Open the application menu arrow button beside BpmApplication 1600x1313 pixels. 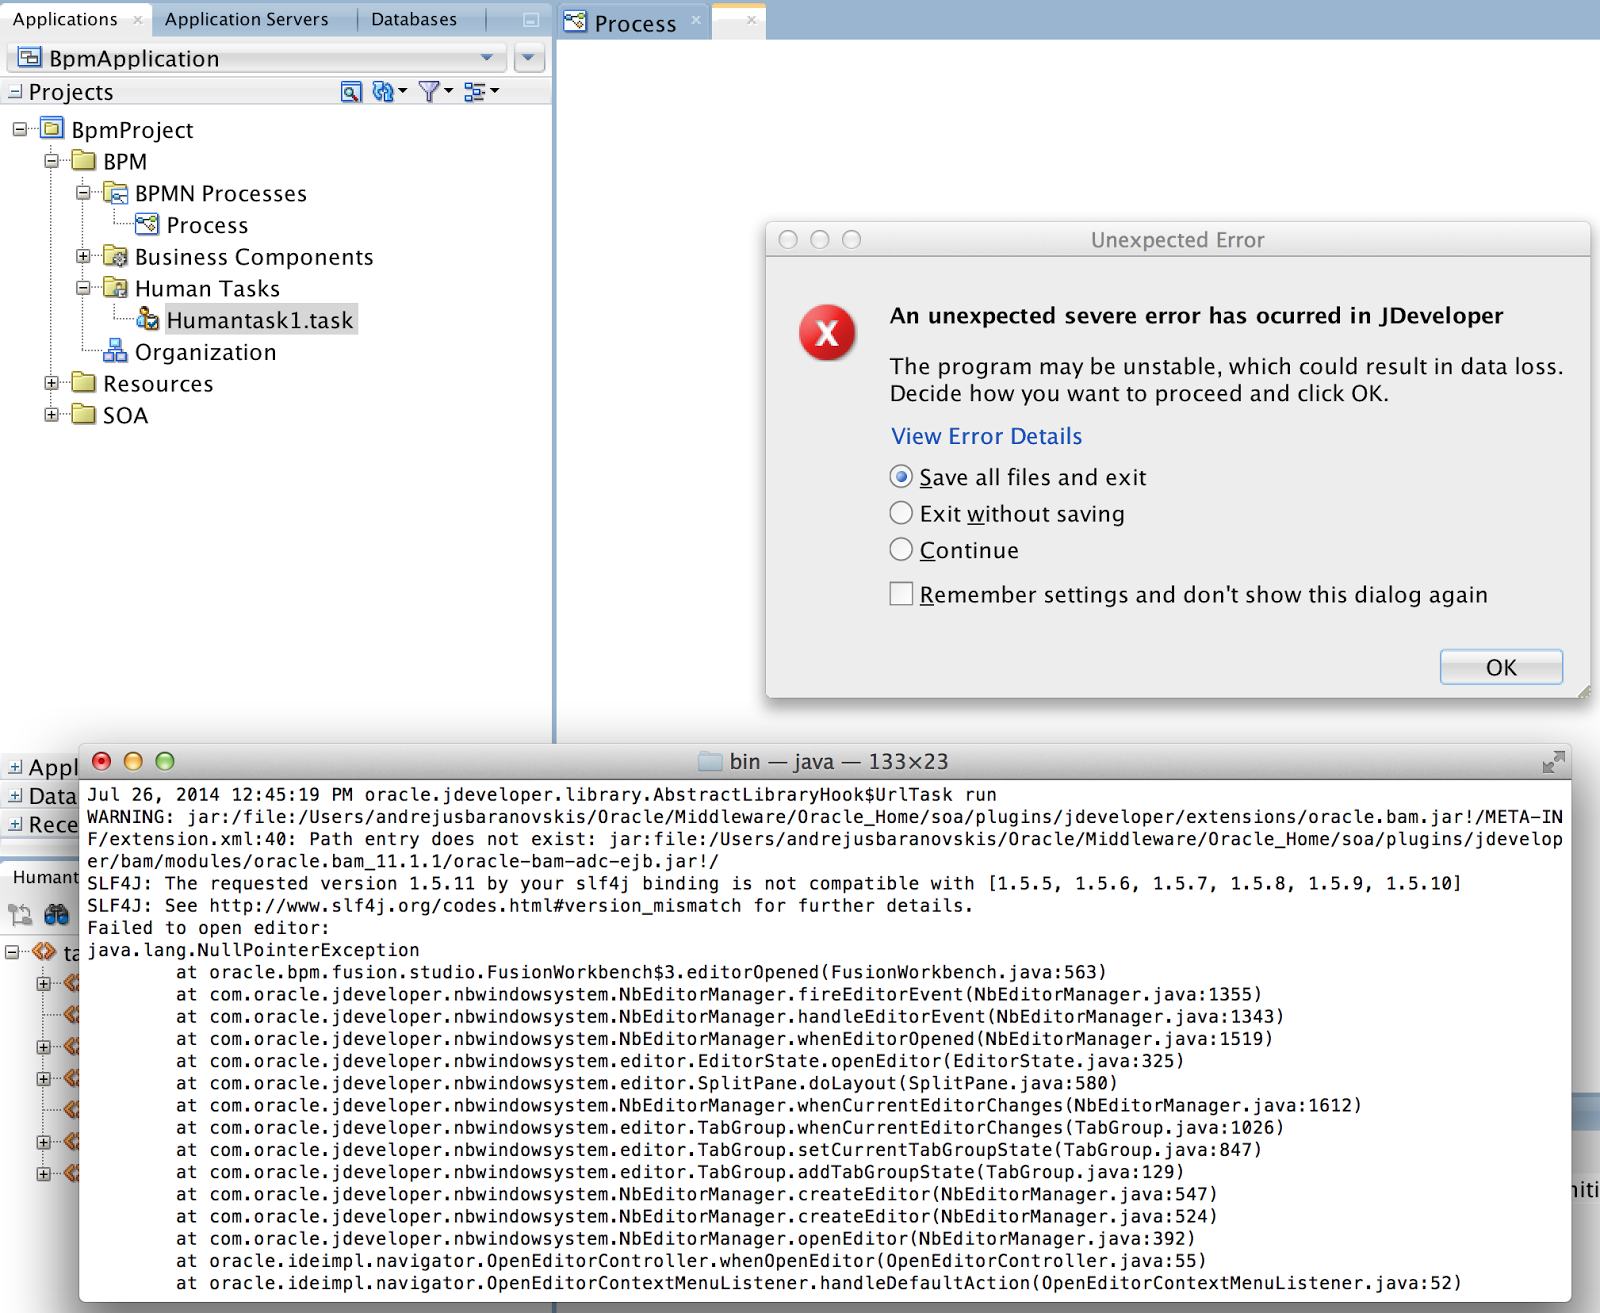click(x=529, y=58)
